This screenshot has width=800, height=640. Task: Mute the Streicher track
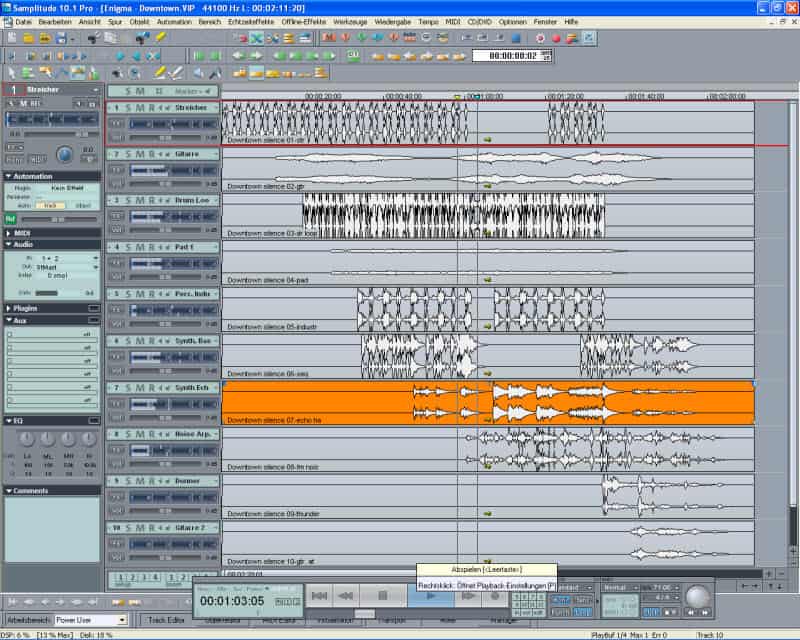point(140,107)
